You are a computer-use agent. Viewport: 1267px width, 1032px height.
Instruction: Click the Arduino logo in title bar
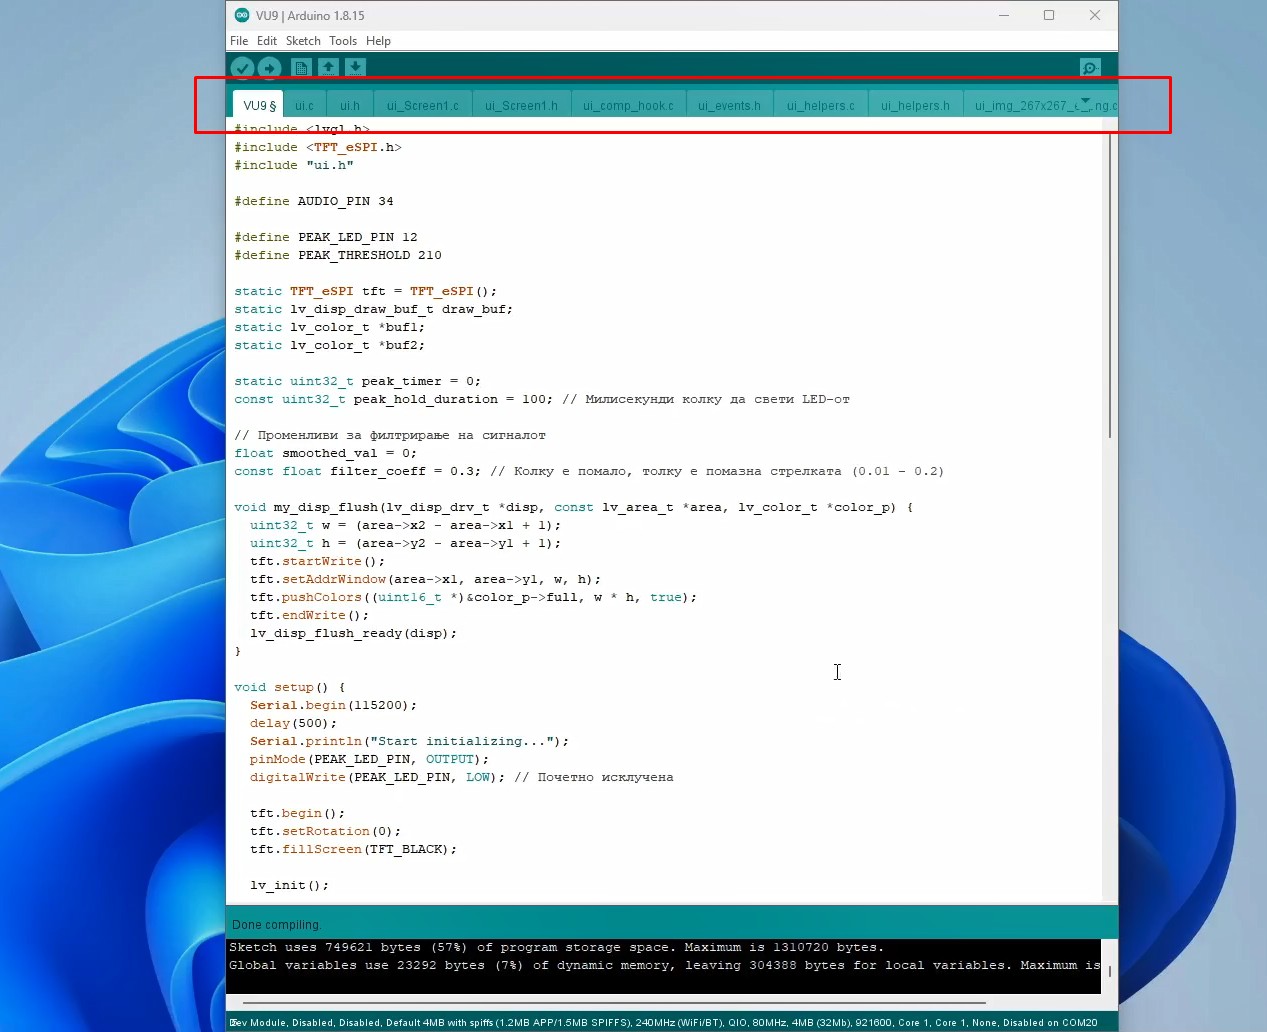click(242, 15)
